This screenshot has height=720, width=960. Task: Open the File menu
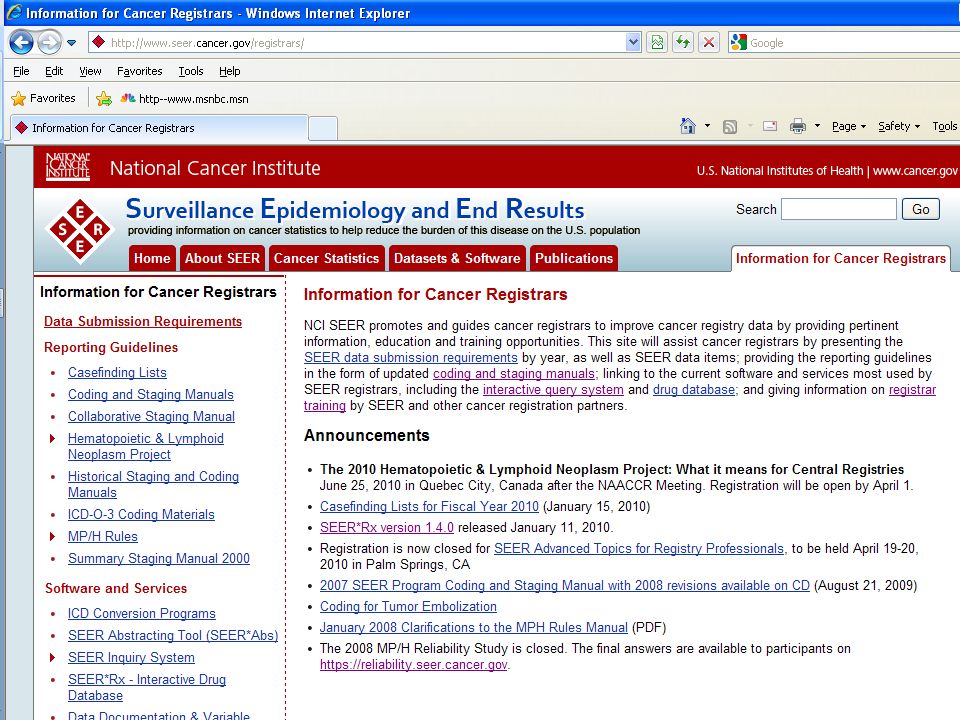21,71
